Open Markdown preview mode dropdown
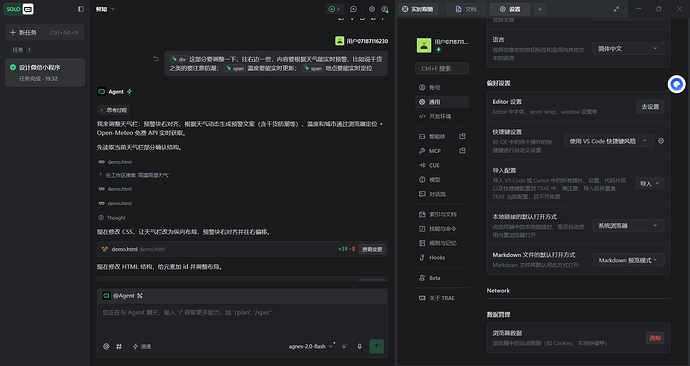 click(x=628, y=260)
